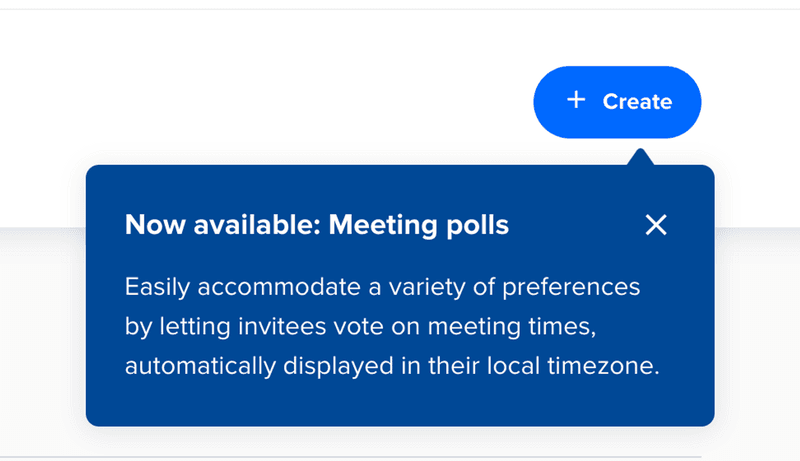
Task: Click the words "Now available" in the title
Action: pos(218,226)
